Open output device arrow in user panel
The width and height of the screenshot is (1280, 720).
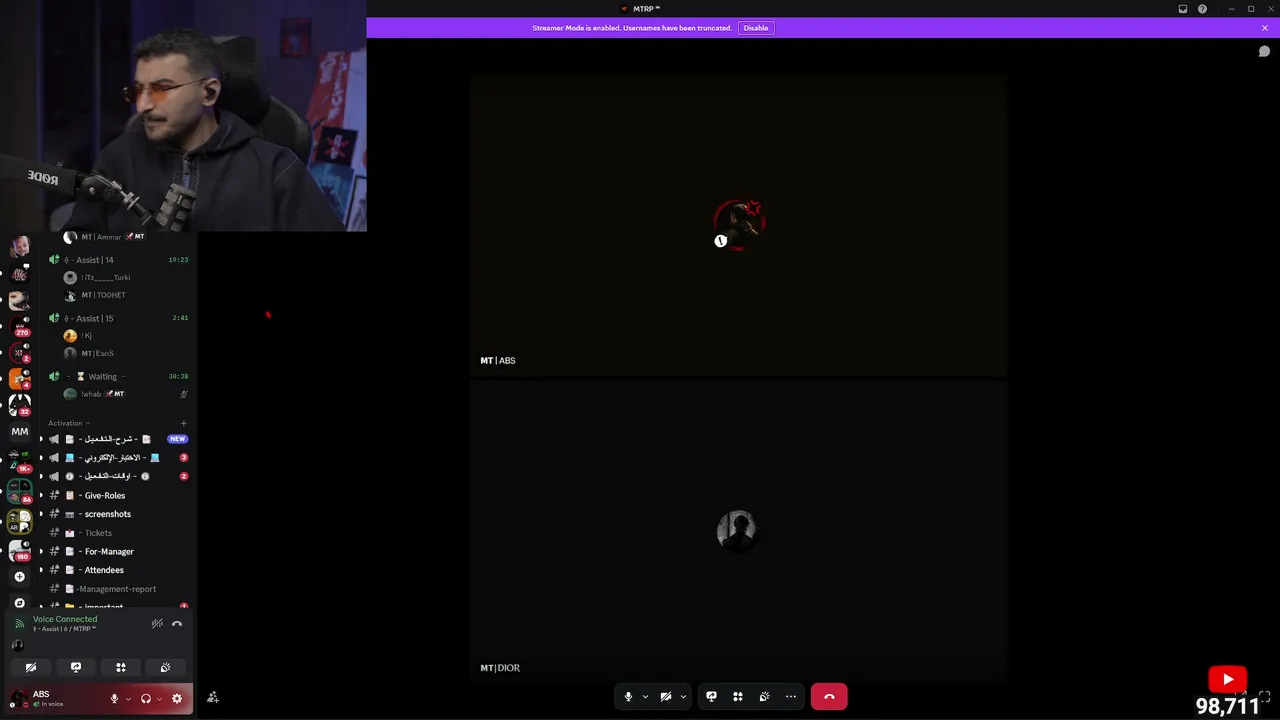[159, 699]
